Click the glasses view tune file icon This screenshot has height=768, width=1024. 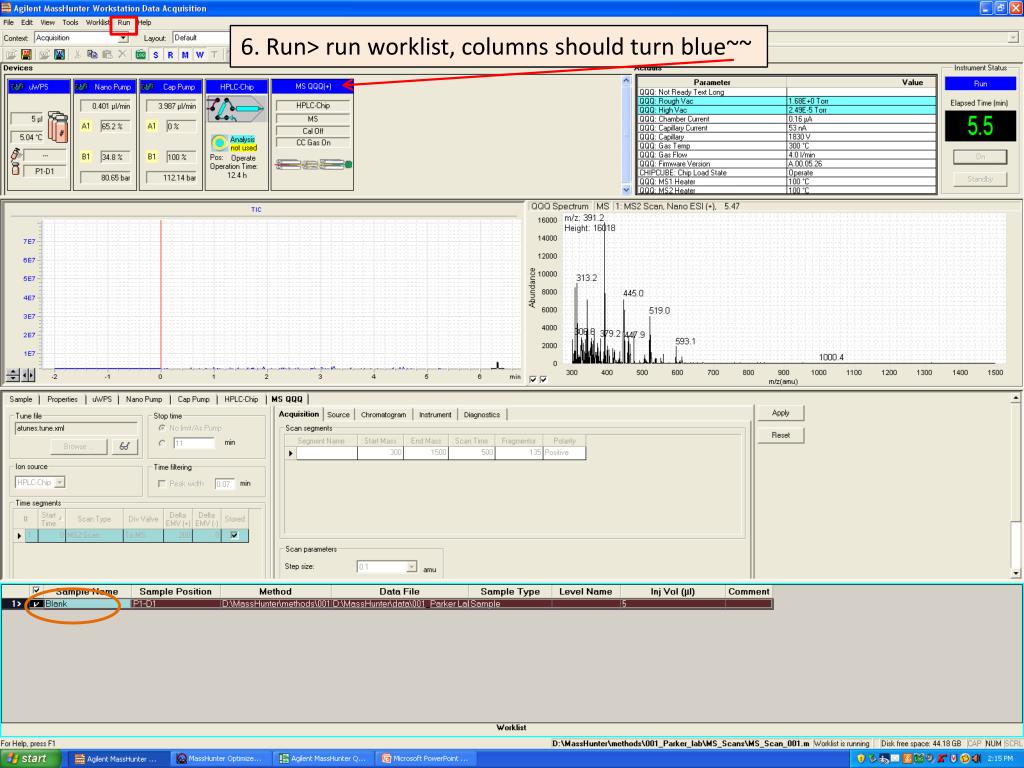point(124,447)
